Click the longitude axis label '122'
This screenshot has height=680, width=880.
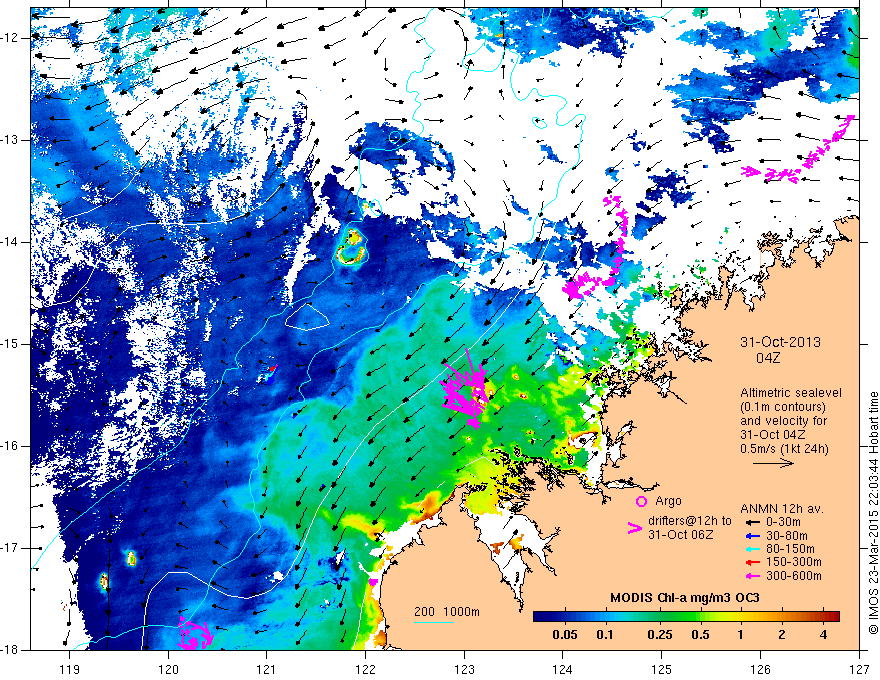click(365, 670)
